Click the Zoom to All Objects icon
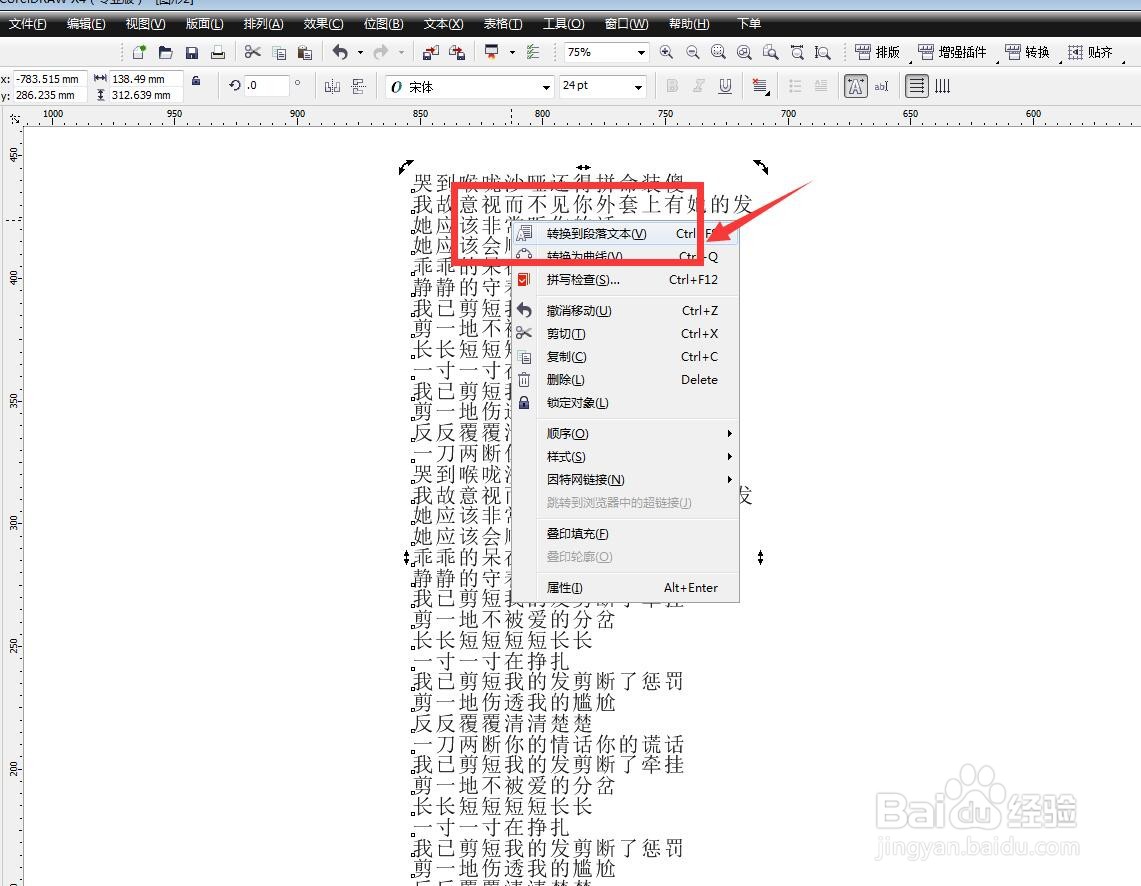 (x=744, y=52)
